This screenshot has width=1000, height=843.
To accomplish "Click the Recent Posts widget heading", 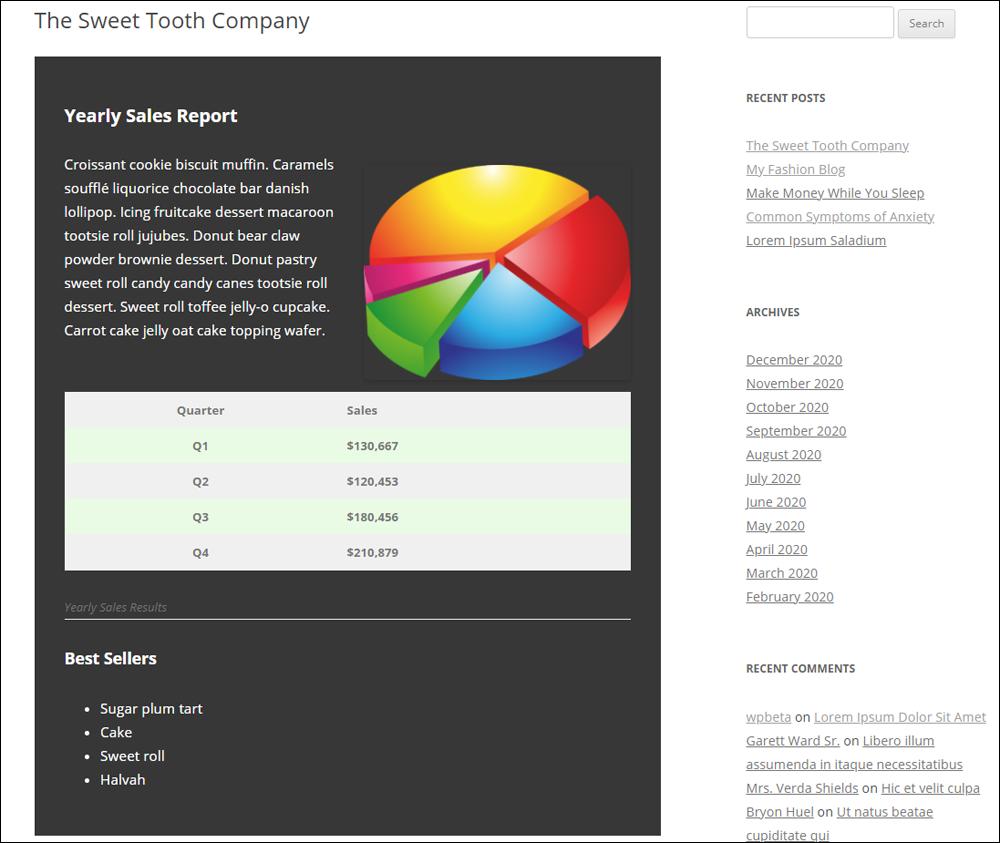I will (x=785, y=98).
